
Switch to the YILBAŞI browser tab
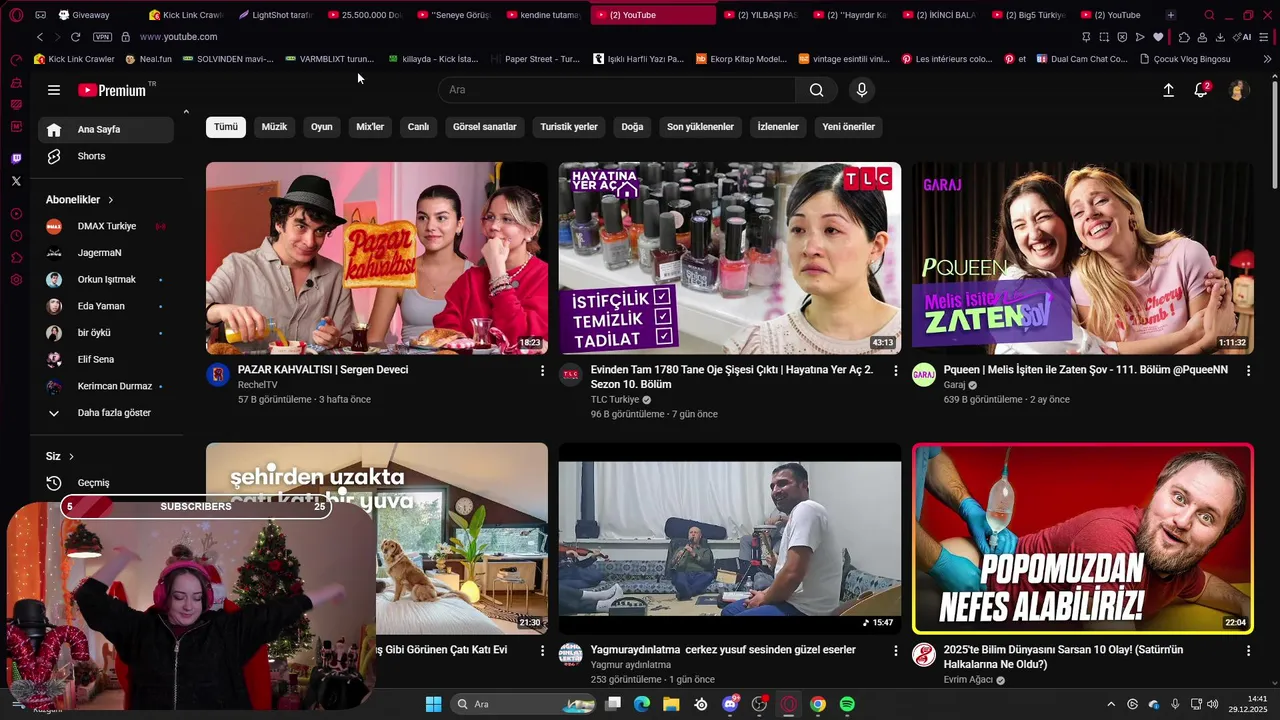[762, 15]
